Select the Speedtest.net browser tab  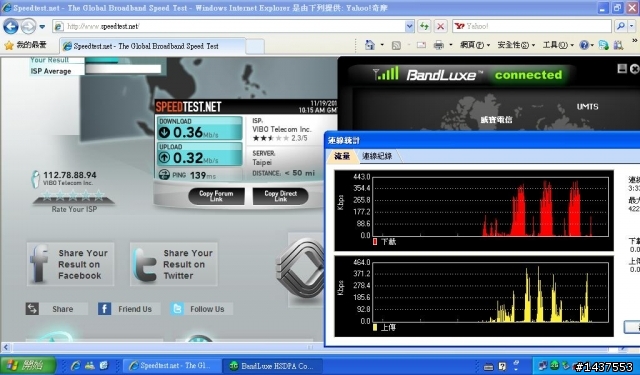153,46
